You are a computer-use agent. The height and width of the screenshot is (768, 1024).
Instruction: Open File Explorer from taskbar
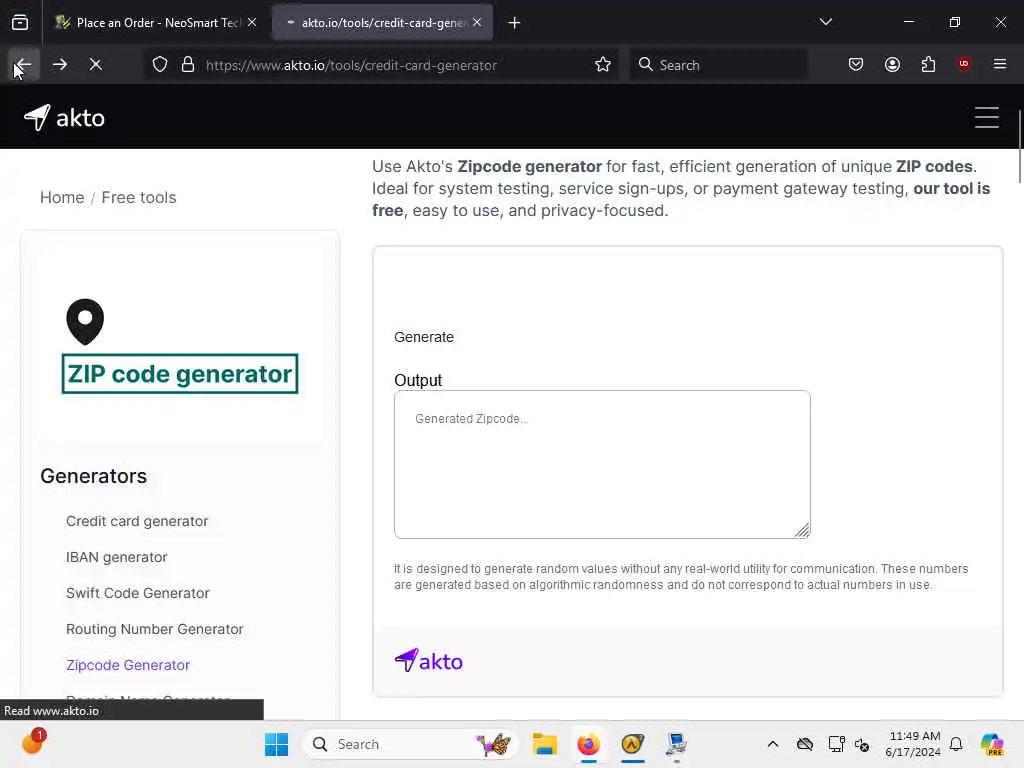544,744
